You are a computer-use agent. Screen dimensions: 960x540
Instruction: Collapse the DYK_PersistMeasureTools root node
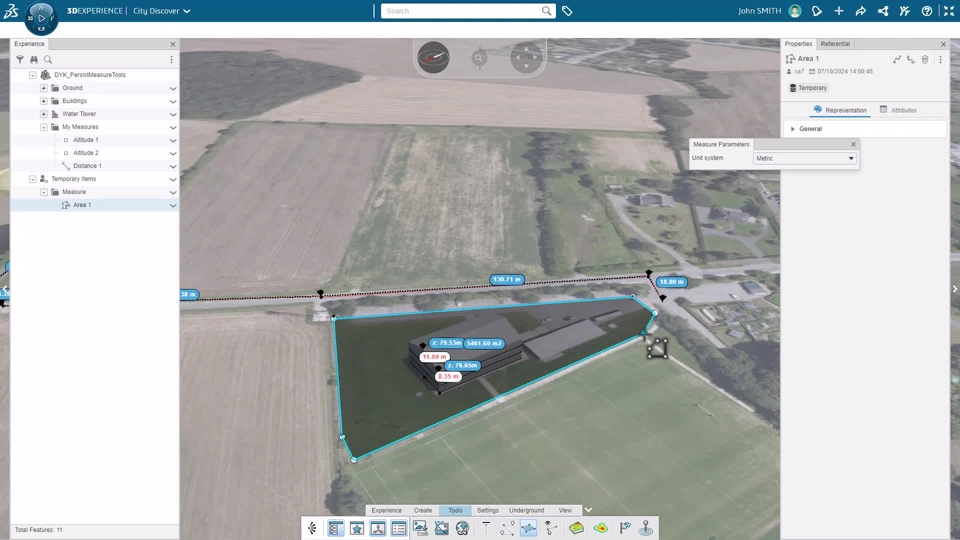pos(32,75)
